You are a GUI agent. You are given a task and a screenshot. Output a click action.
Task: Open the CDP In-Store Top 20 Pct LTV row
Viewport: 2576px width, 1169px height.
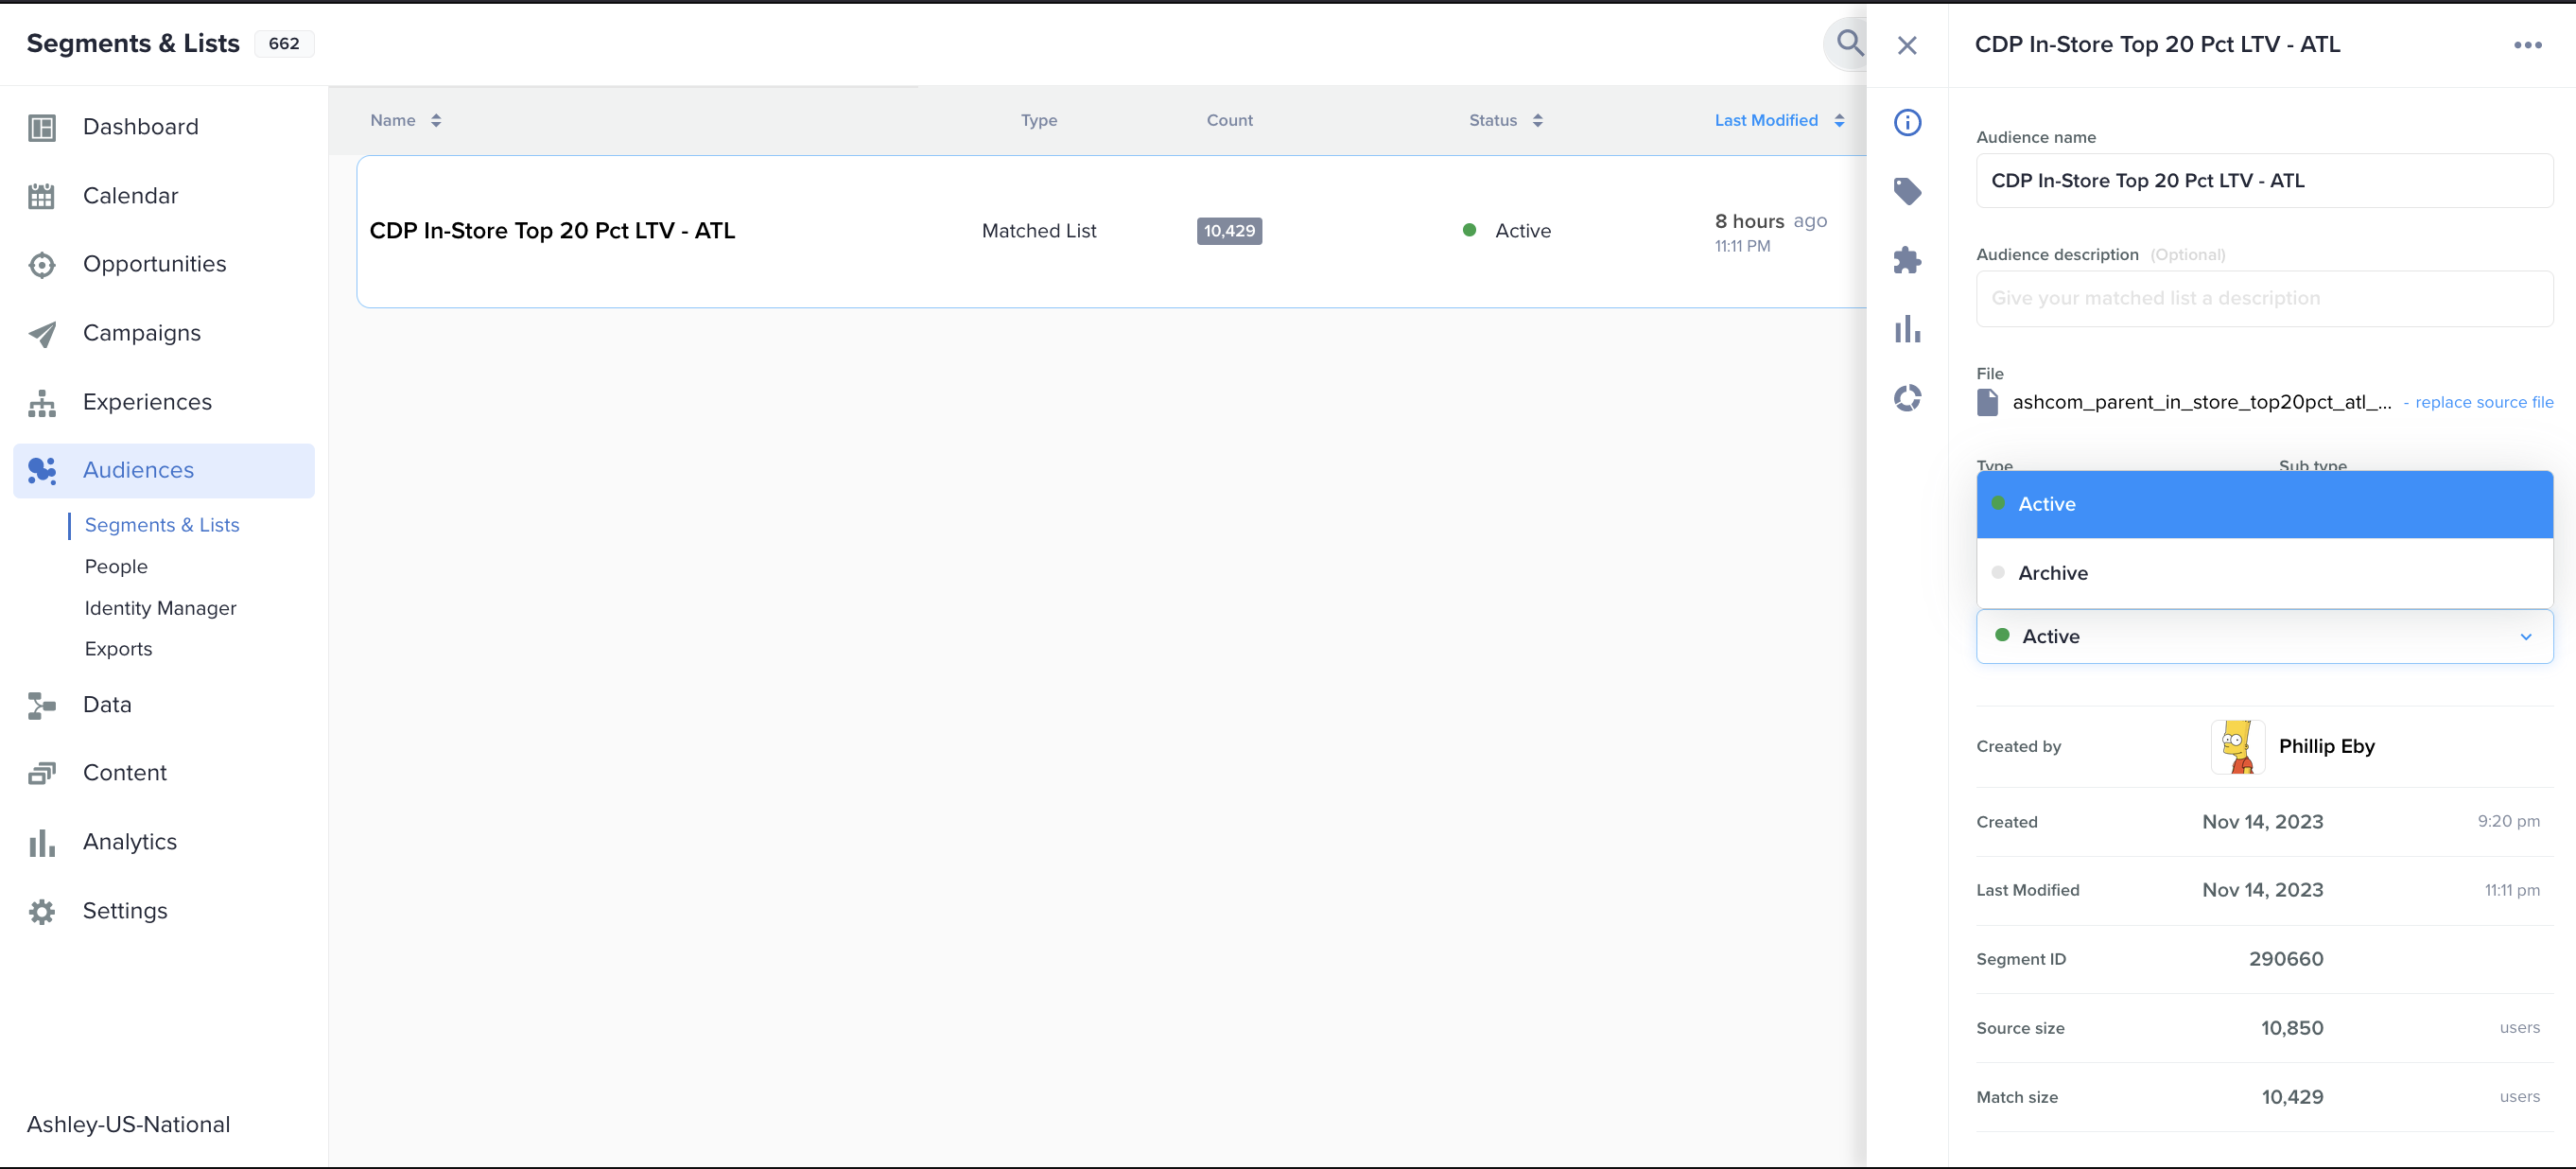pyautogui.click(x=552, y=231)
